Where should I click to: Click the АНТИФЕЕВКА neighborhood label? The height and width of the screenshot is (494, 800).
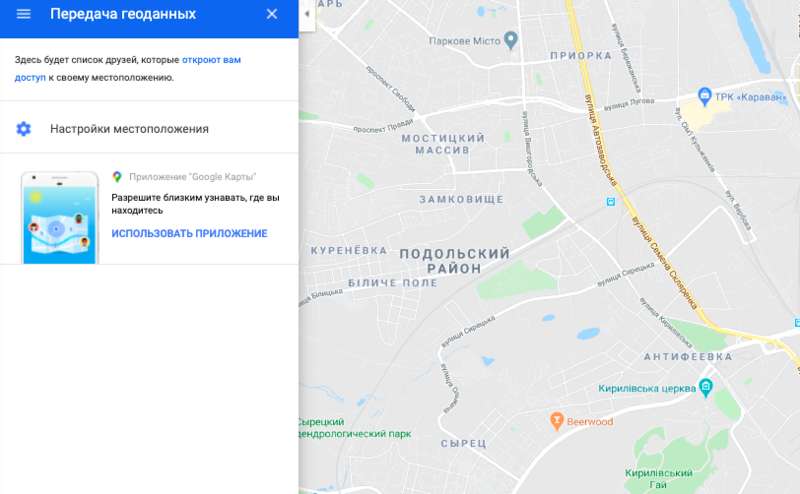[x=688, y=356]
